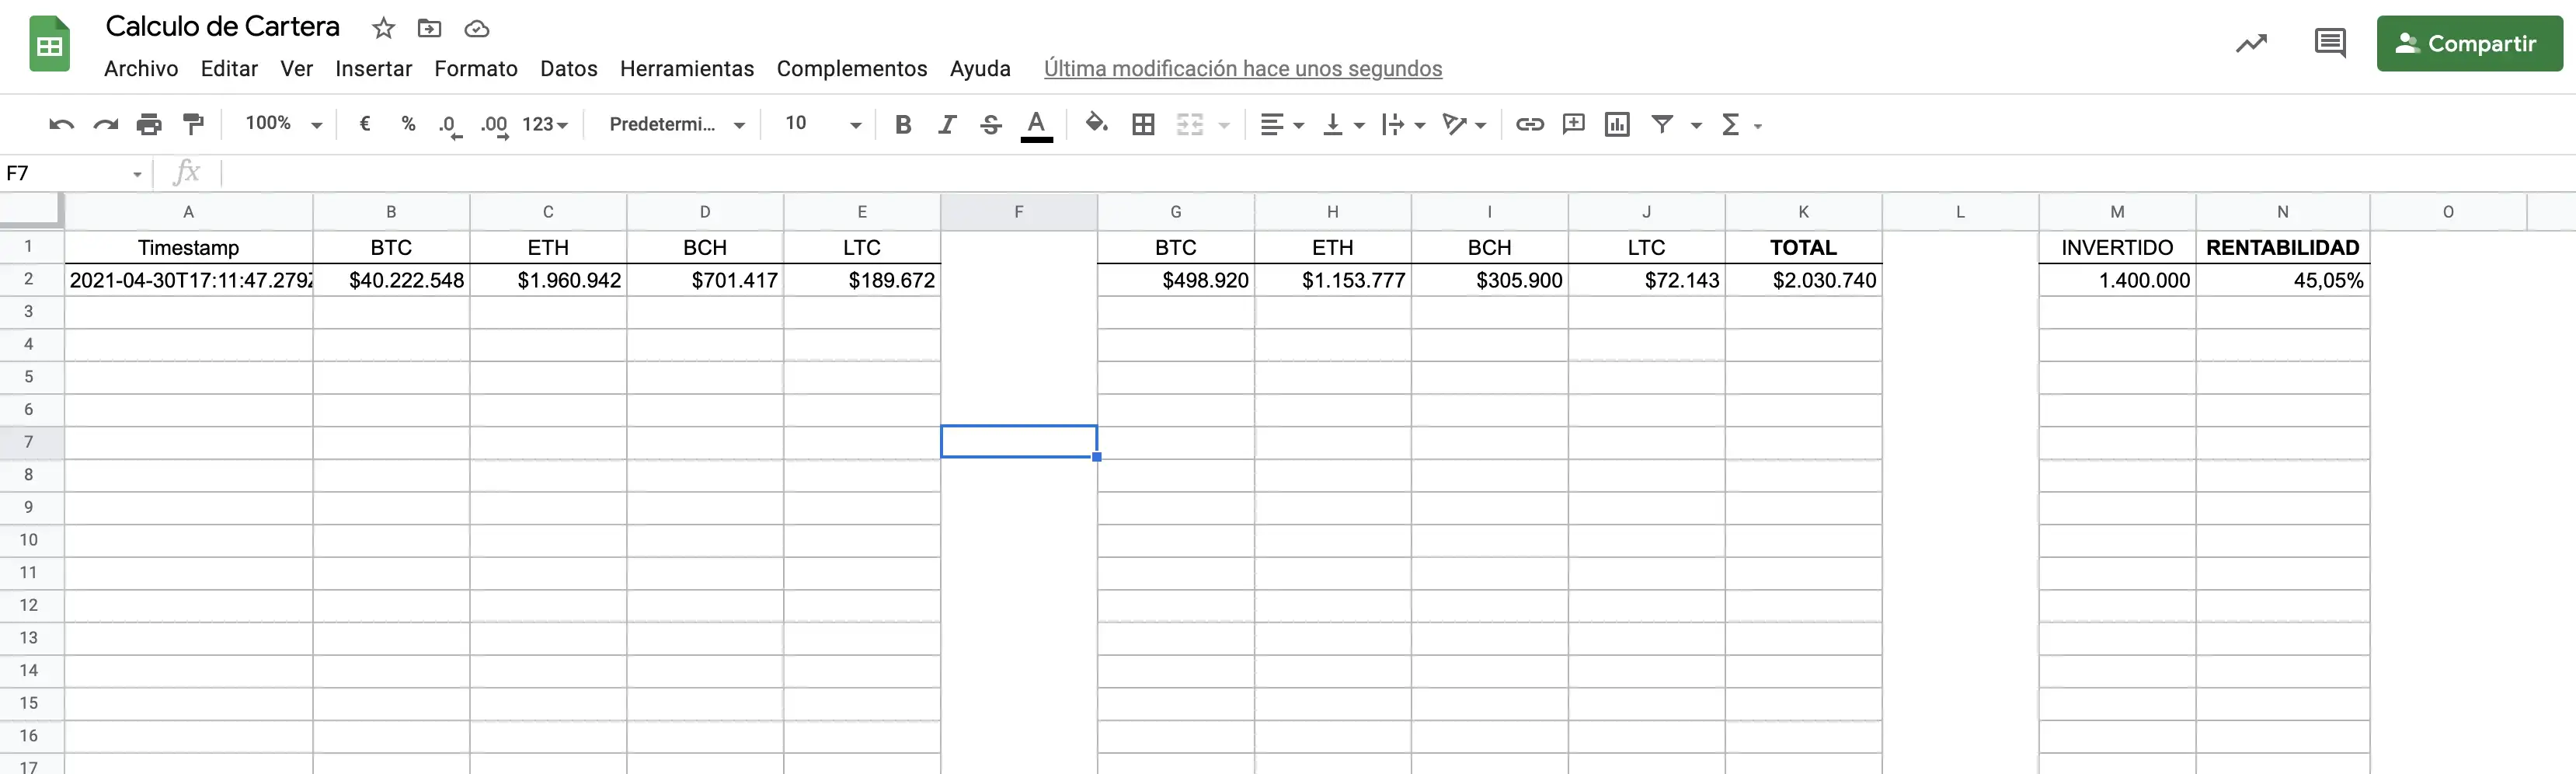Open the 123 number formats menu
This screenshot has height=774, width=2576.
[545, 124]
